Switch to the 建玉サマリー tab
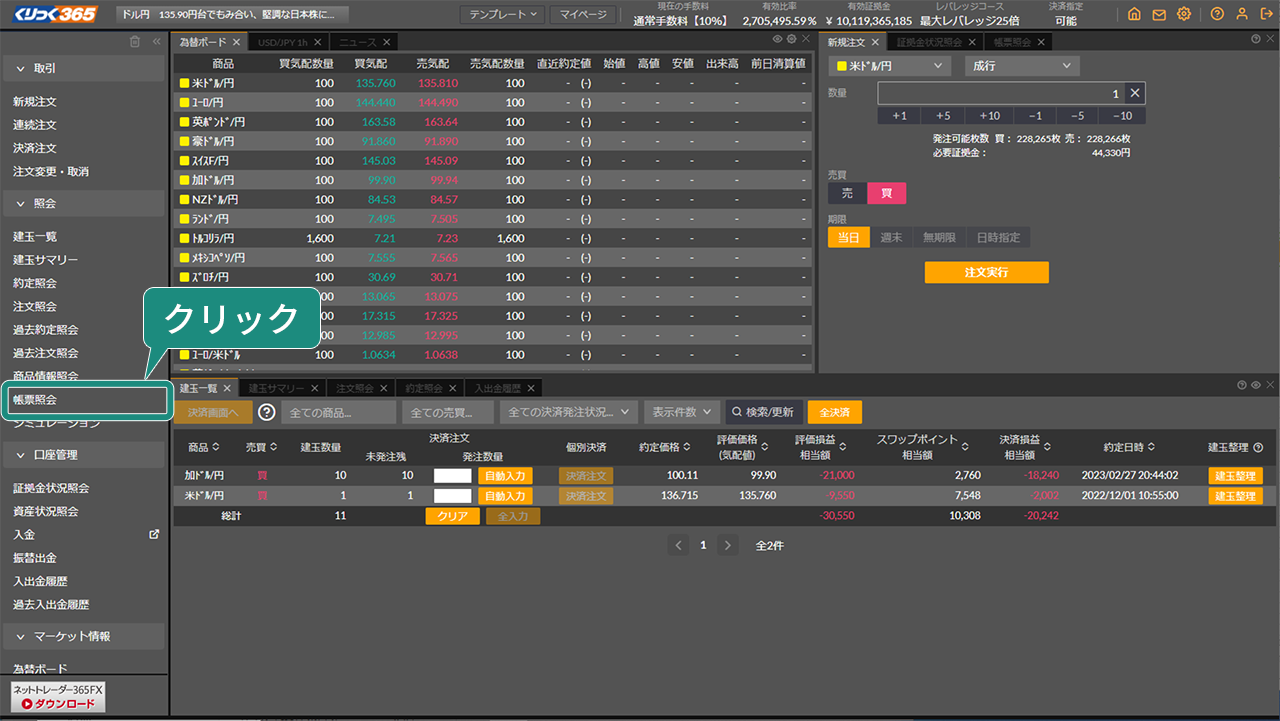Screen dimensions: 1280x721 pos(283,388)
